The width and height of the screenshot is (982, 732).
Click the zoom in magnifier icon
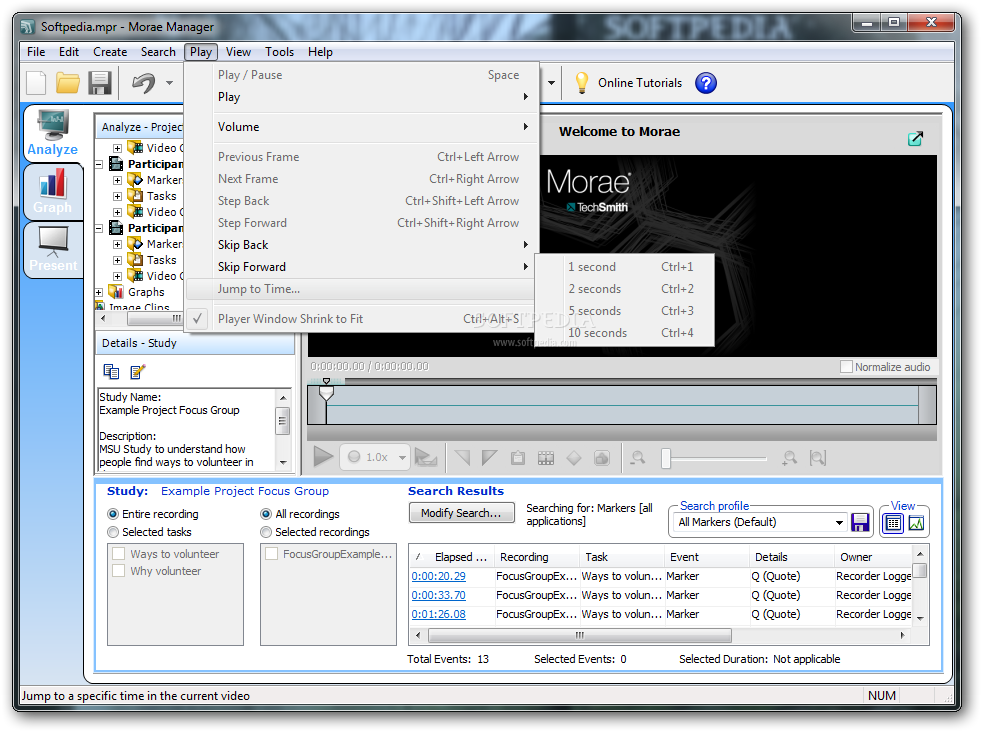pos(790,458)
